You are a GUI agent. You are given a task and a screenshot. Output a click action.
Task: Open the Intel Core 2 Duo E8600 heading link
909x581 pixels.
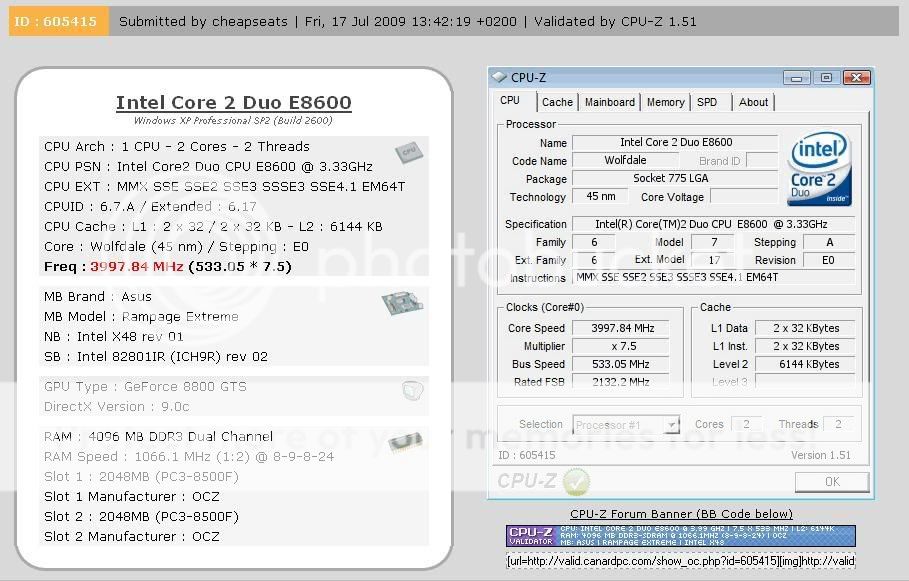(x=234, y=103)
